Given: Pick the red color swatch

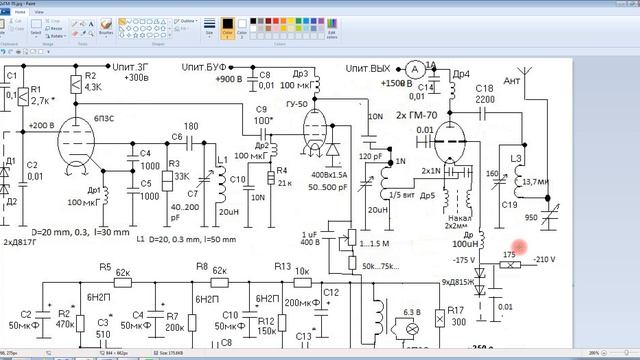Looking at the screenshot, I should tap(276, 21).
